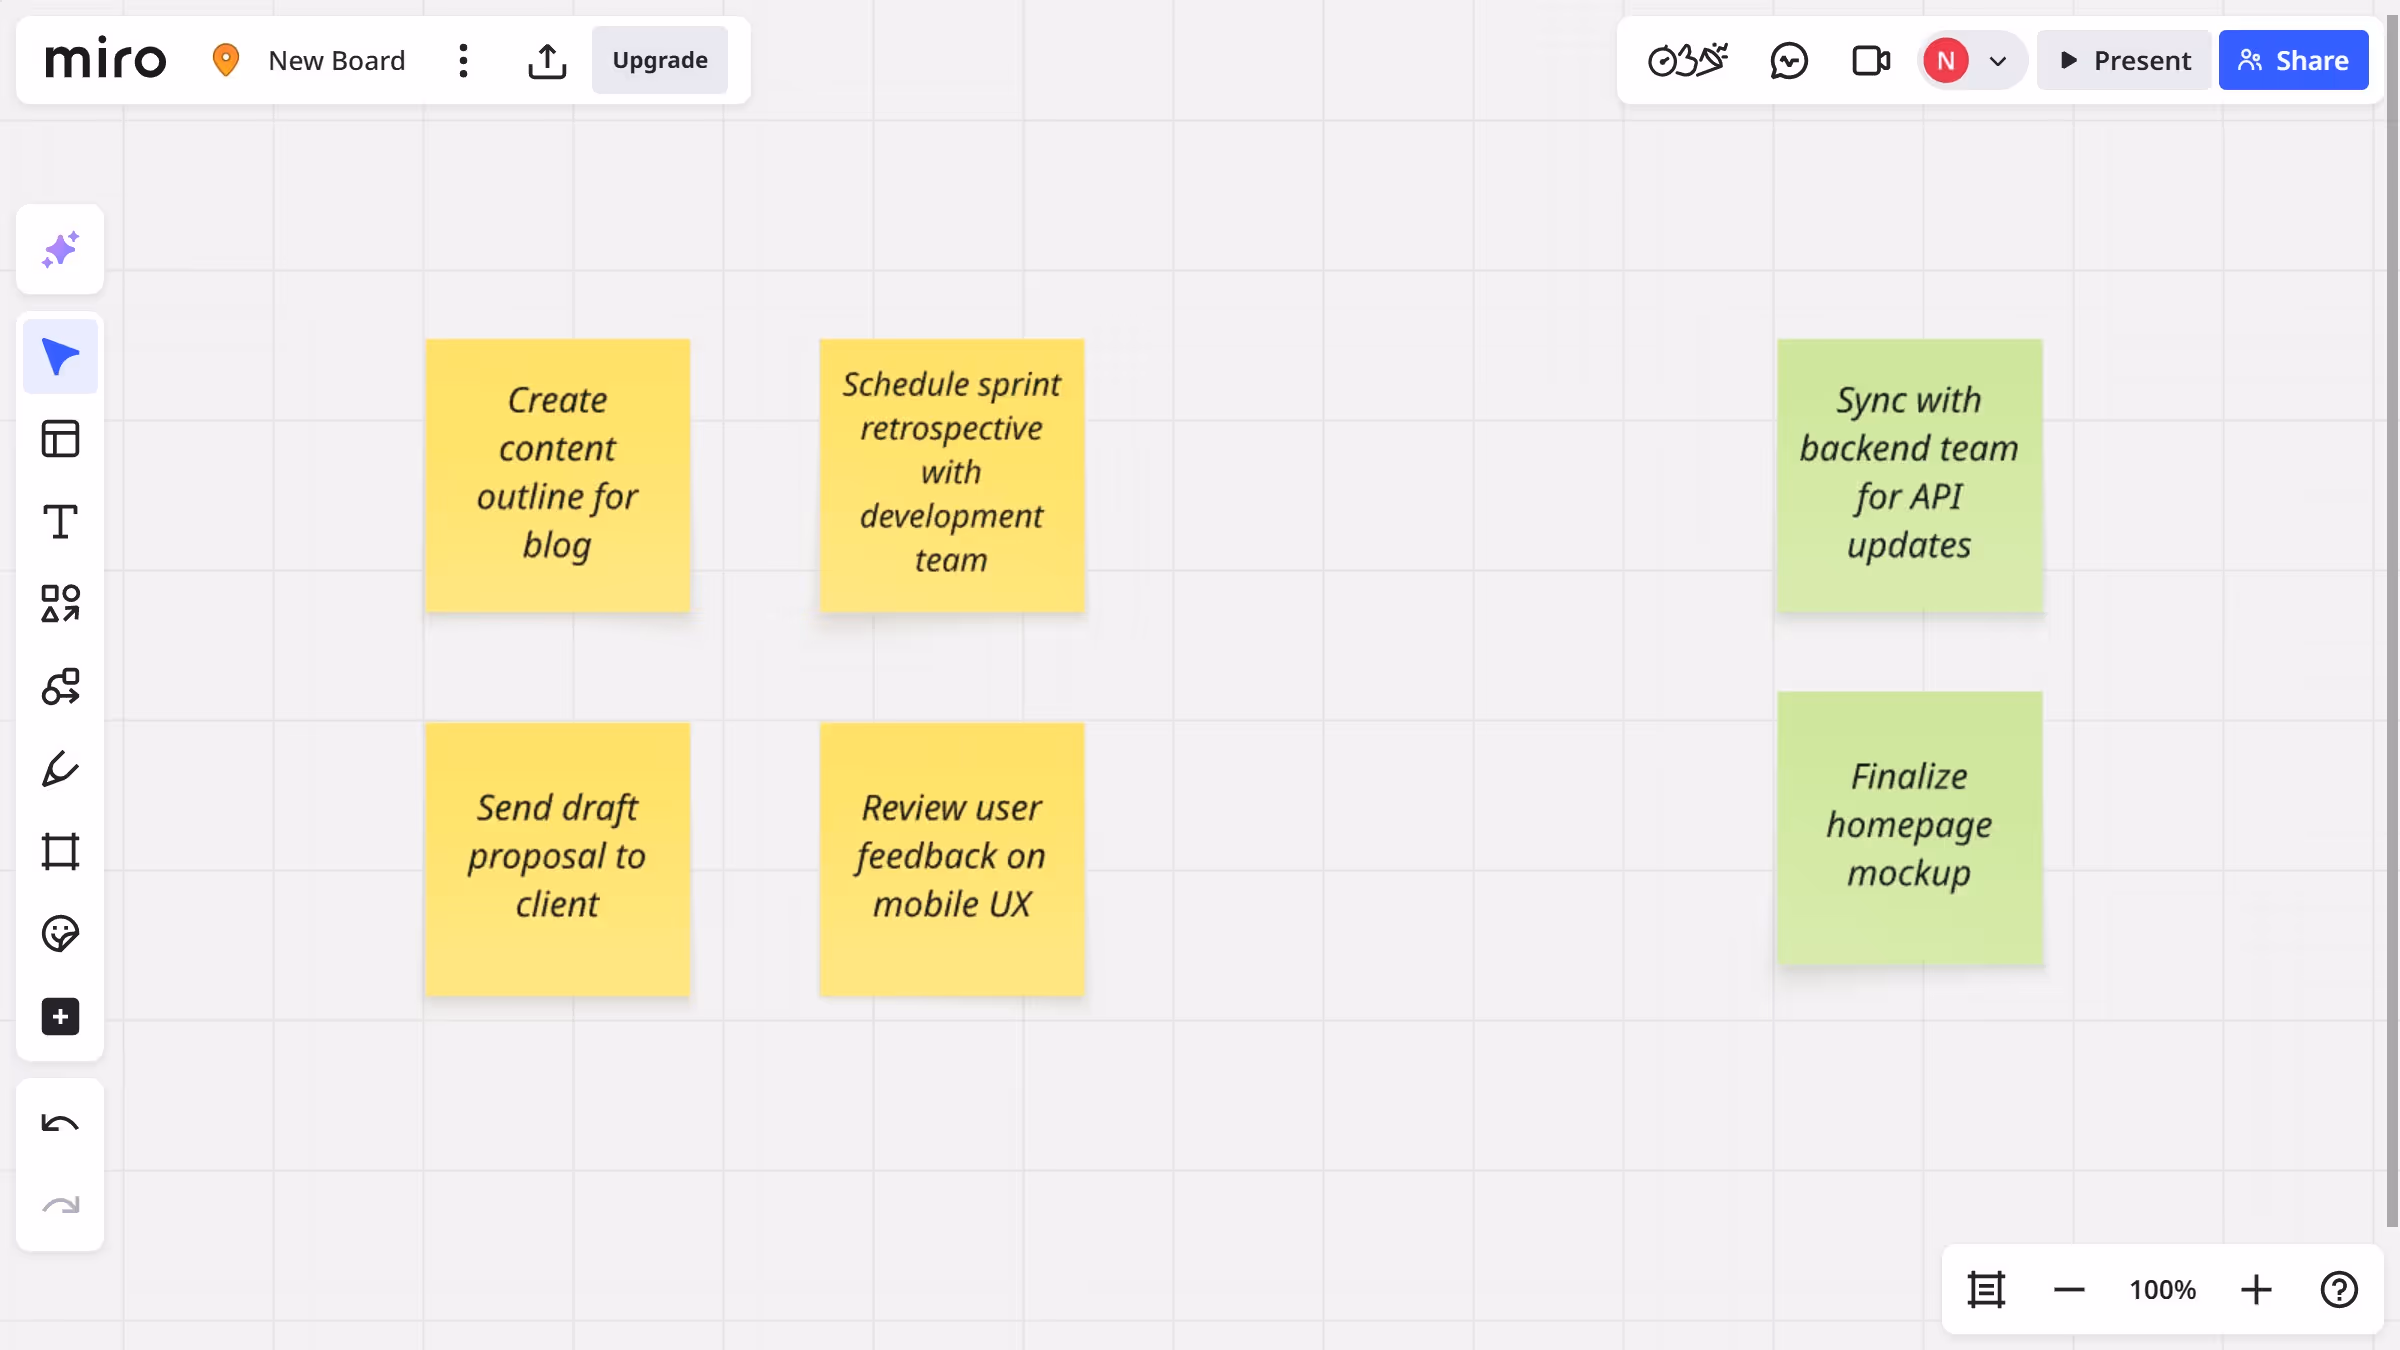Start Present mode
2400x1350 pixels.
point(2123,60)
